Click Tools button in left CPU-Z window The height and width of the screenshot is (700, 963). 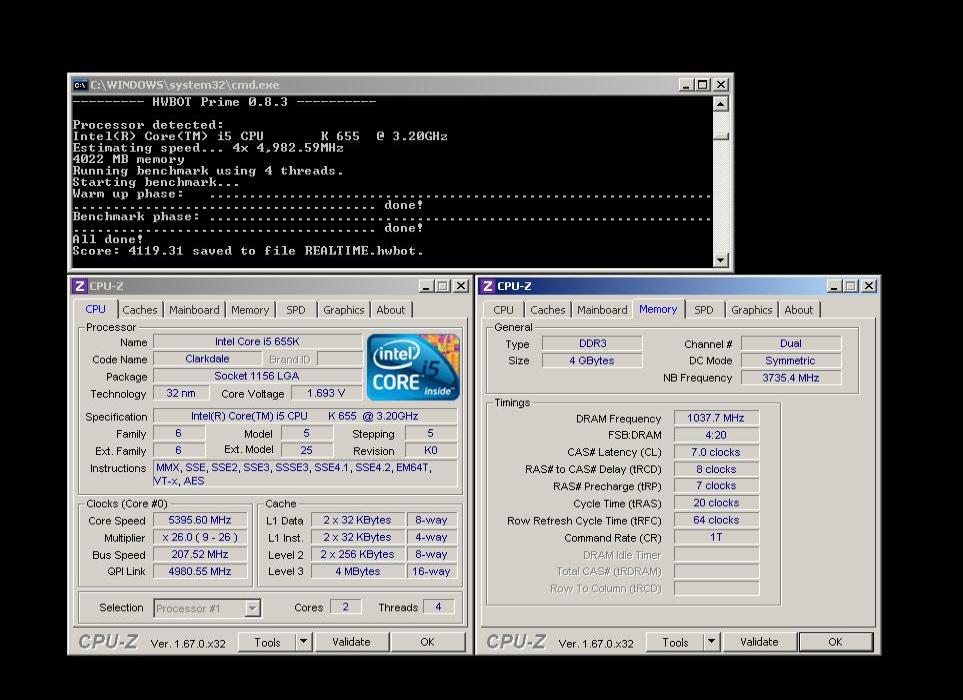[x=267, y=642]
